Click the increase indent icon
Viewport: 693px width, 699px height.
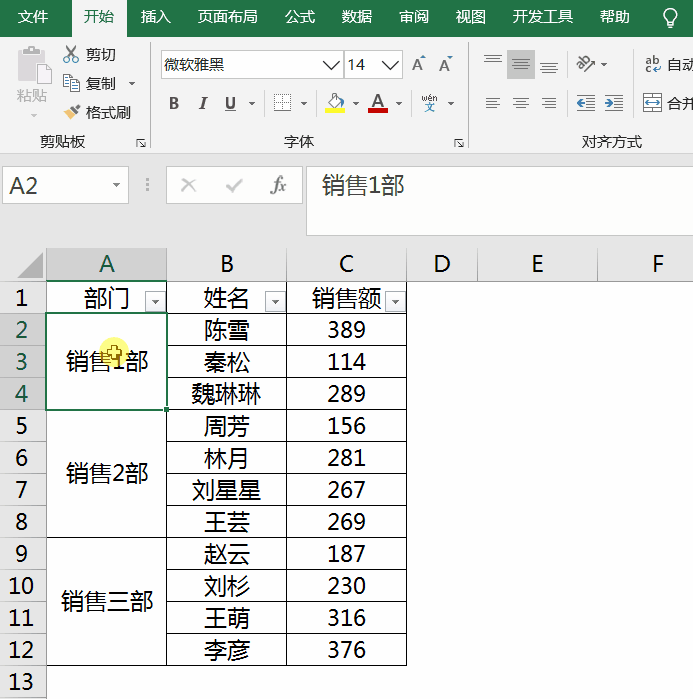tap(614, 103)
